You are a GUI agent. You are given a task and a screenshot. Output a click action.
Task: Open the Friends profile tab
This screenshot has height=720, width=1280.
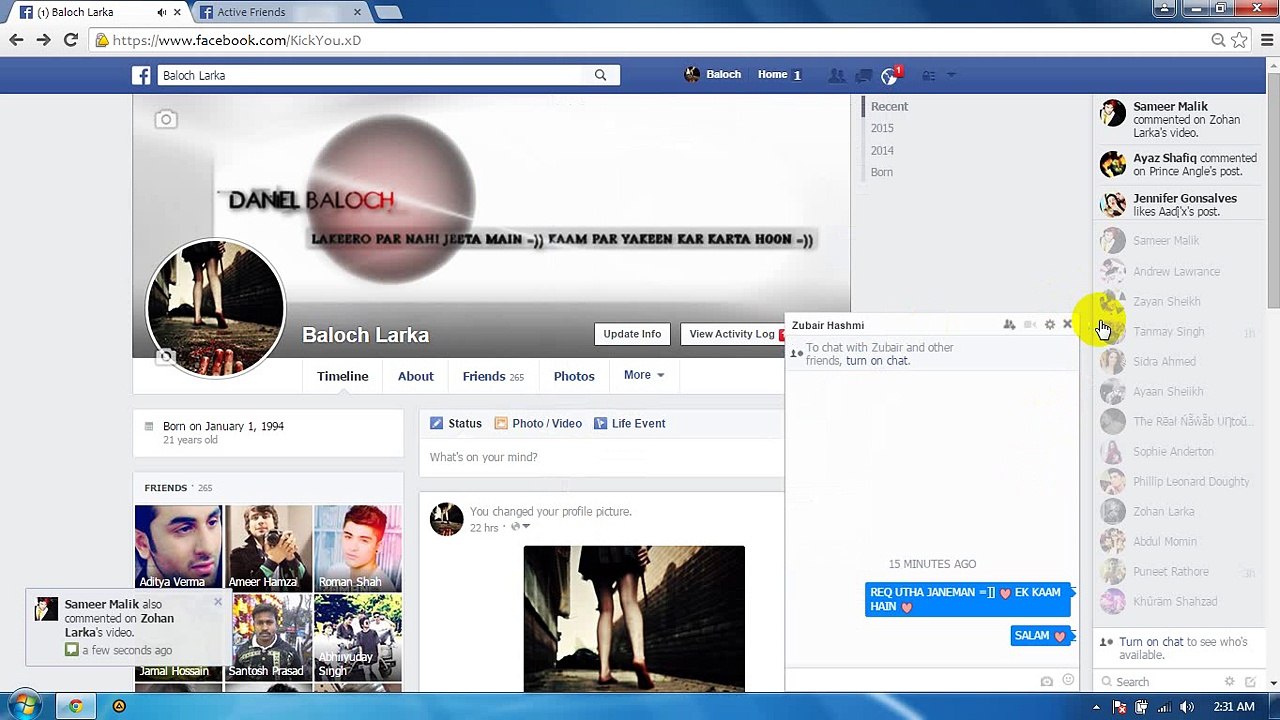point(493,376)
